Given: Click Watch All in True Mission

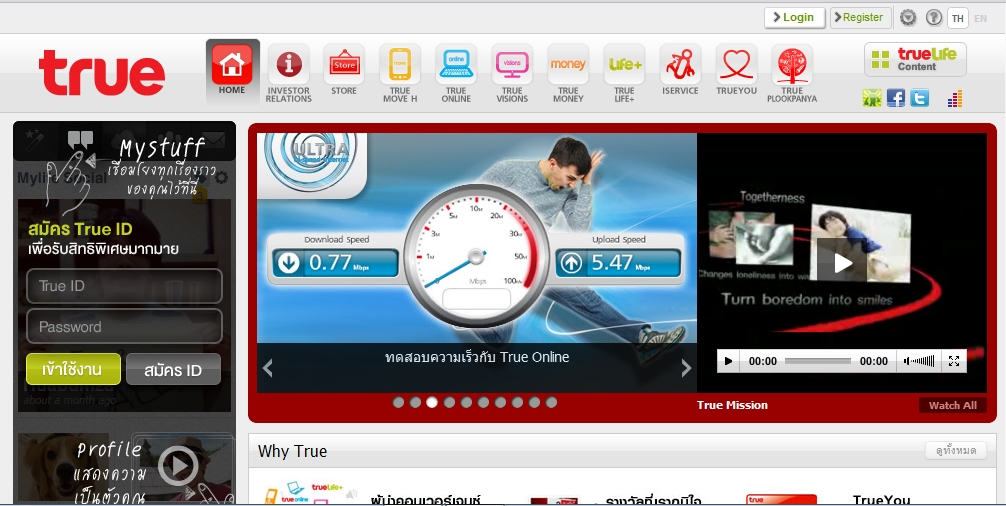Looking at the screenshot, I should tap(953, 405).
